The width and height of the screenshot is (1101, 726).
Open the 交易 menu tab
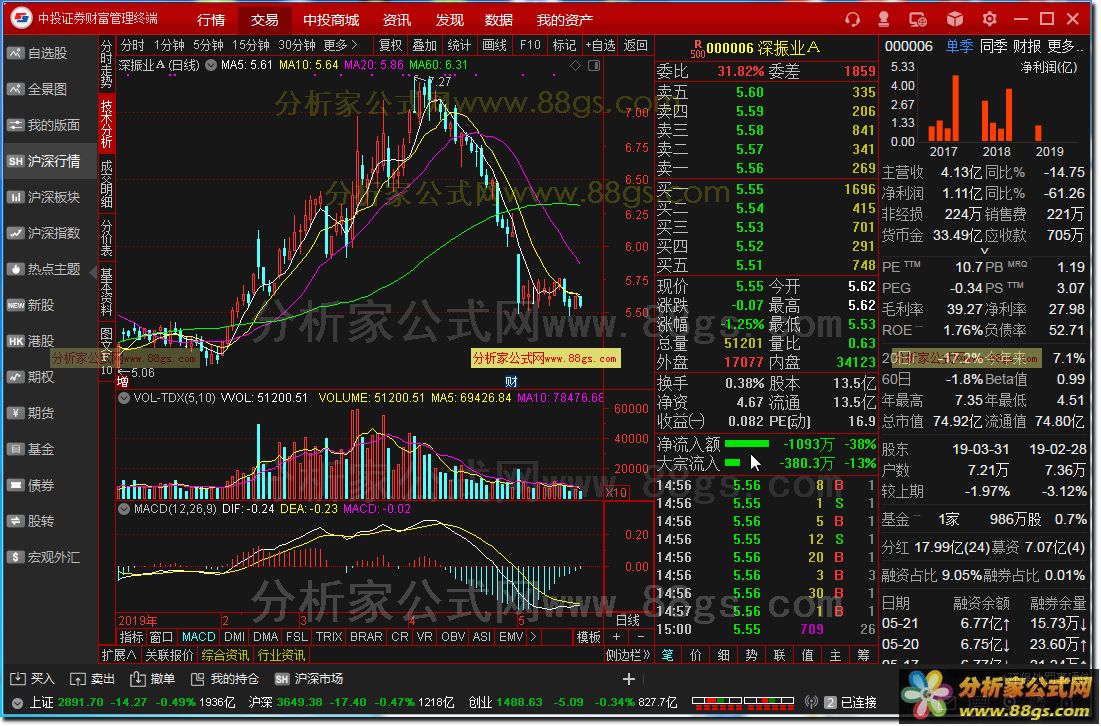tap(265, 20)
